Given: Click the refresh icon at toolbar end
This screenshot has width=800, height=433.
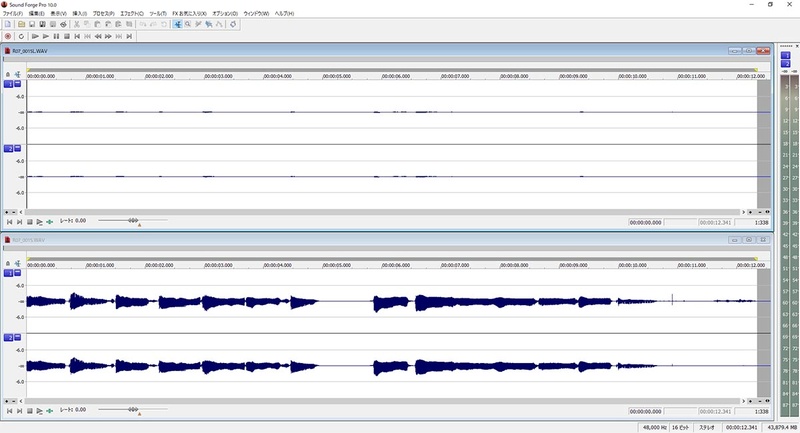Looking at the screenshot, I should (233, 24).
